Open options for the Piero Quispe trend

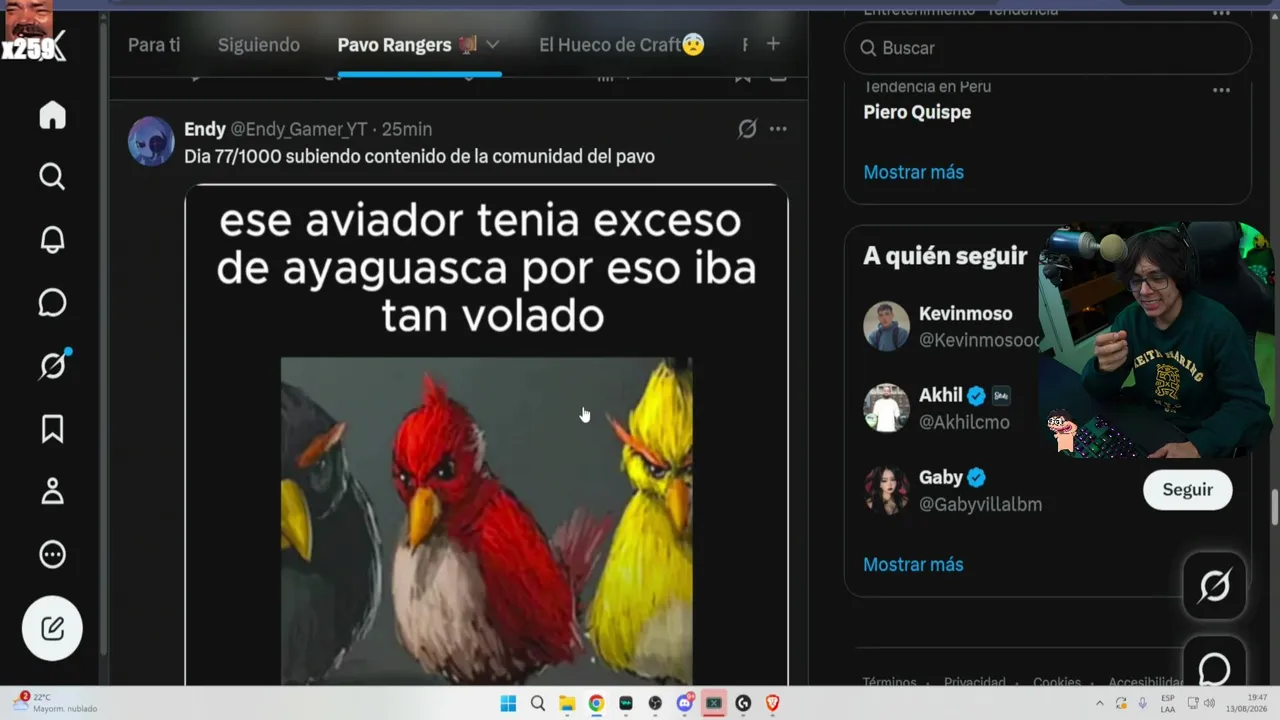pyautogui.click(x=1221, y=90)
